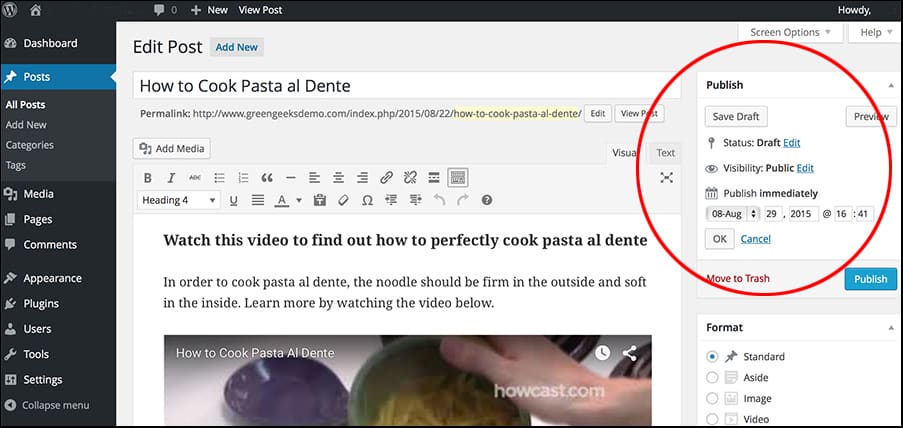Remove link from selected text

410,178
